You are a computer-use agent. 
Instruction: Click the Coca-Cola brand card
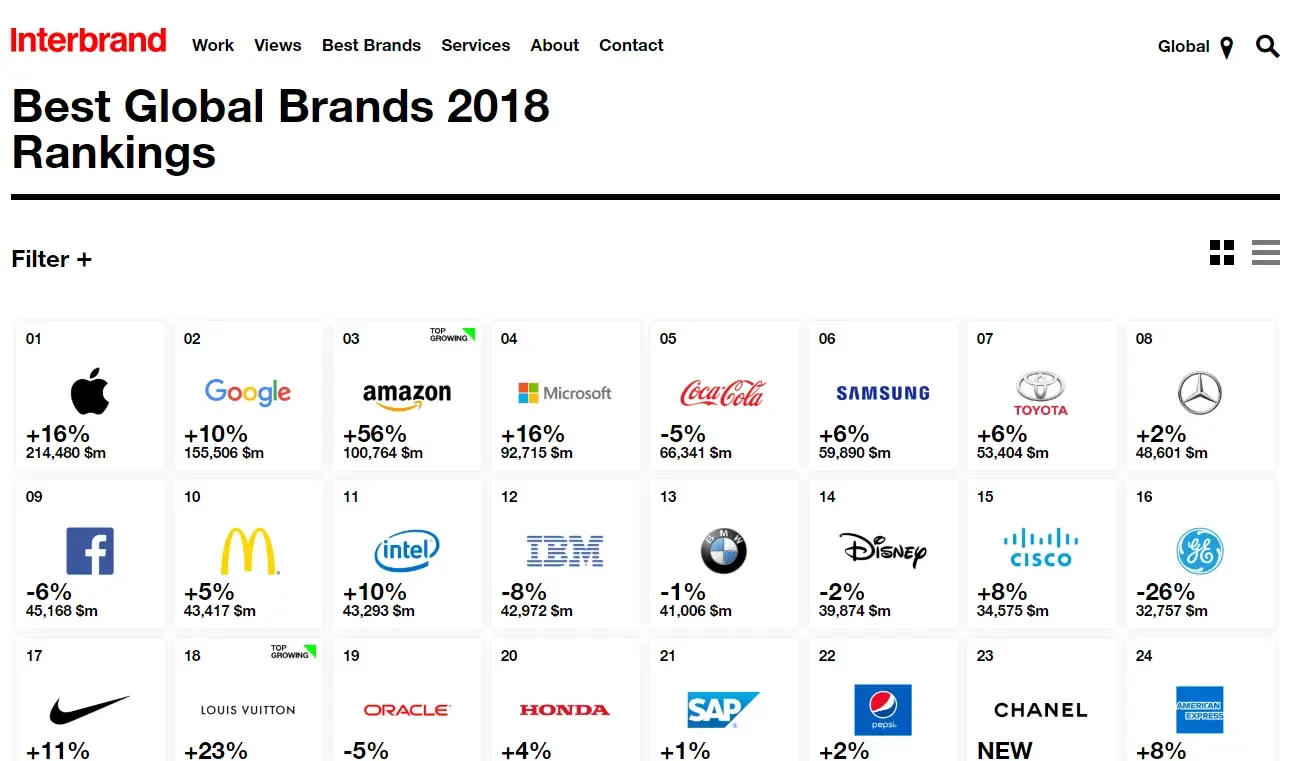[x=724, y=395]
